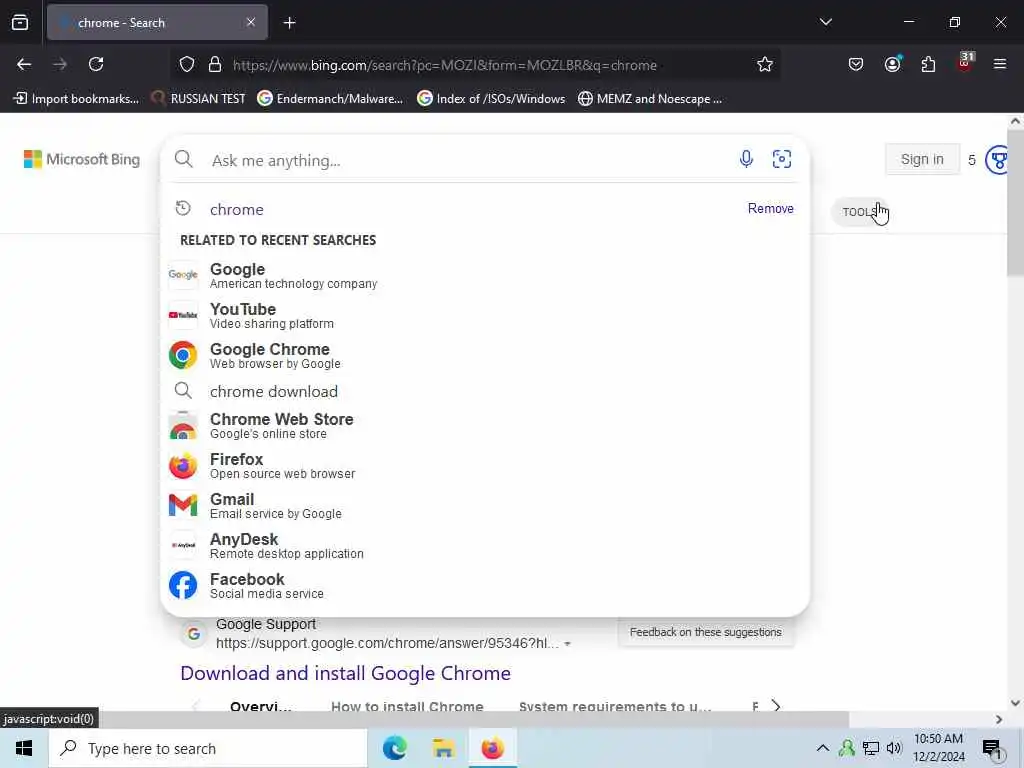Open tracking protection shield icon

[x=187, y=65]
